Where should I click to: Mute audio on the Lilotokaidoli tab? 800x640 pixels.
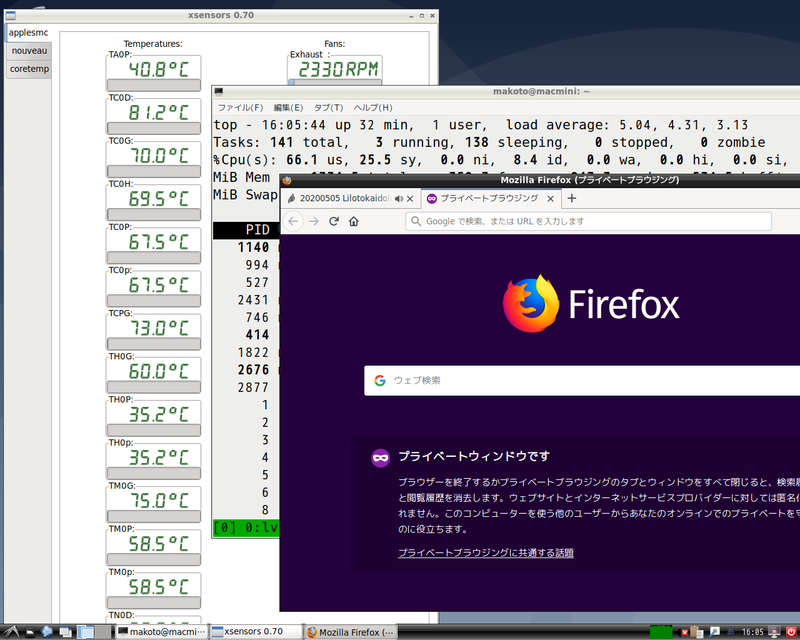coord(400,198)
